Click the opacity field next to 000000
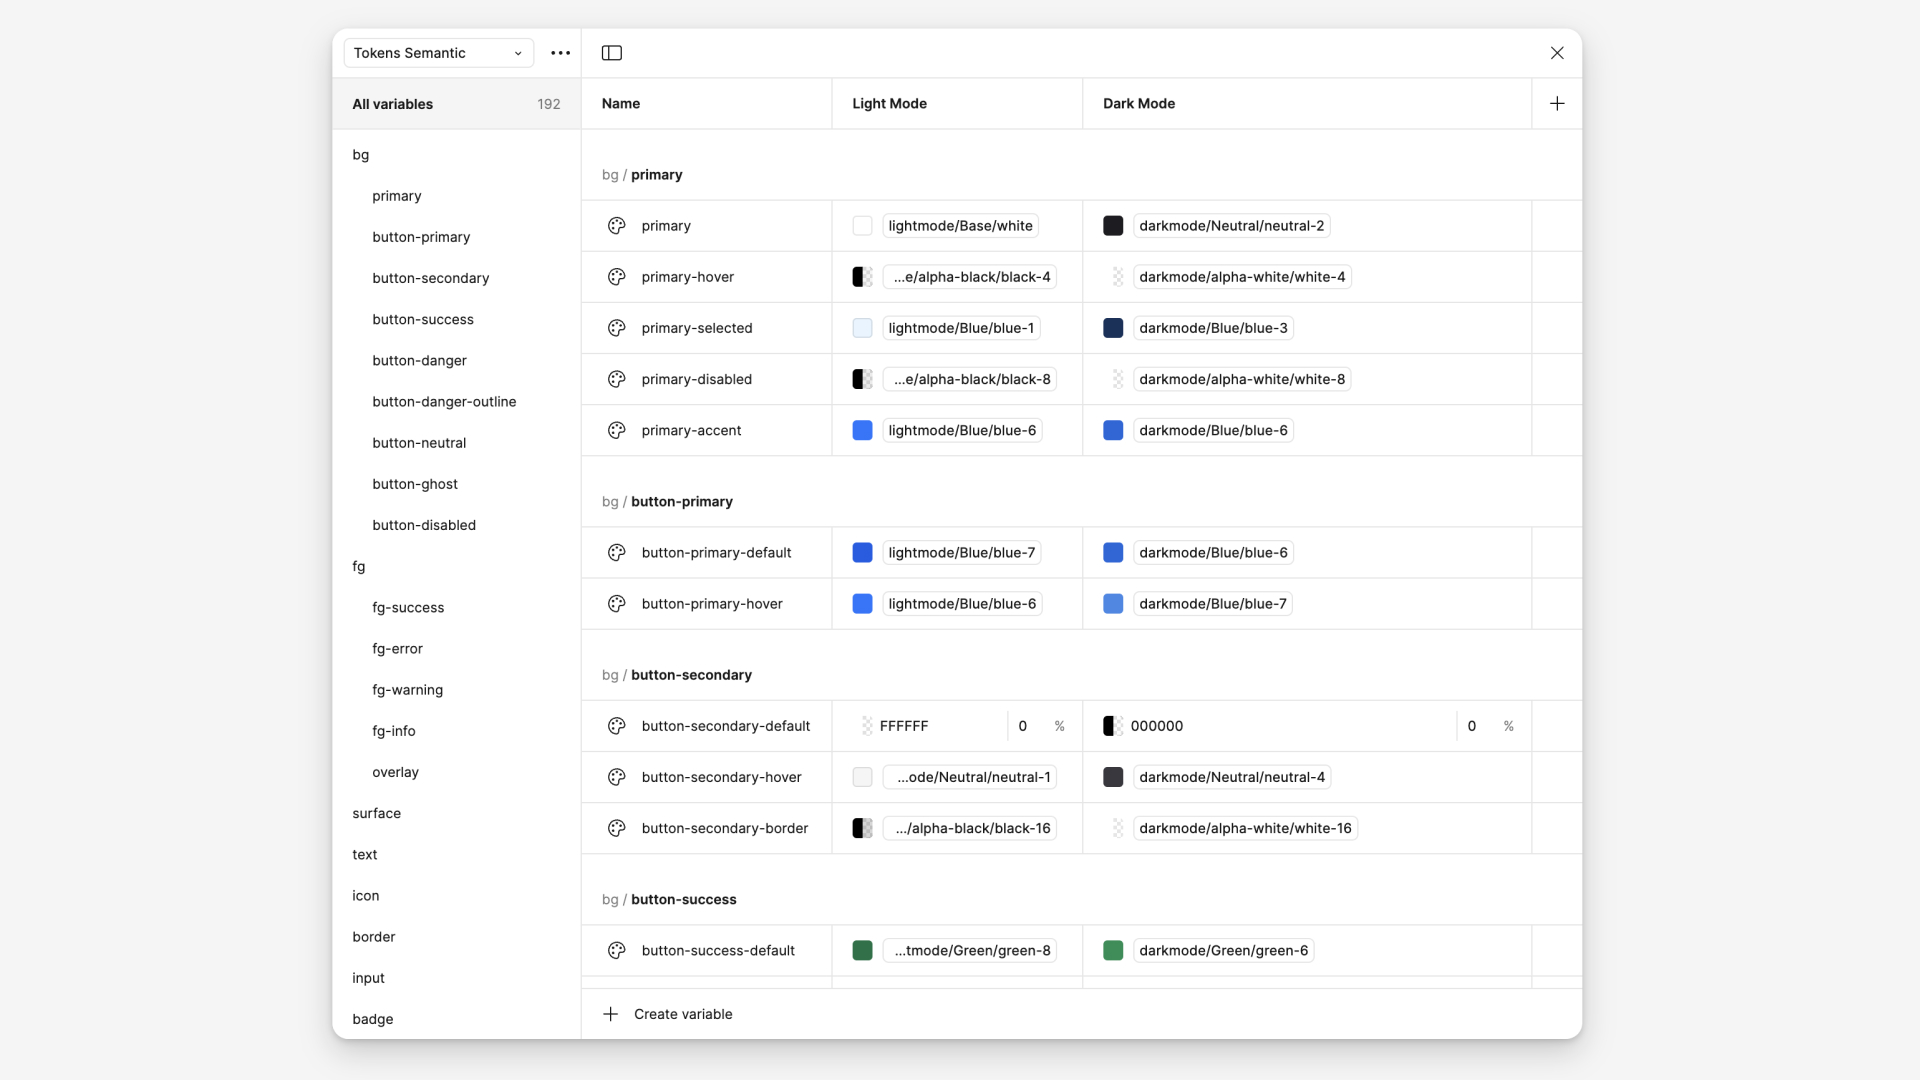The image size is (1920, 1080). click(x=1474, y=726)
